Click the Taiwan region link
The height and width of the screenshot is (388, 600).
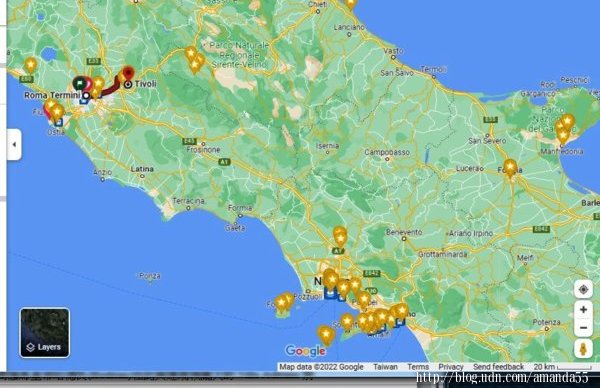(x=385, y=367)
